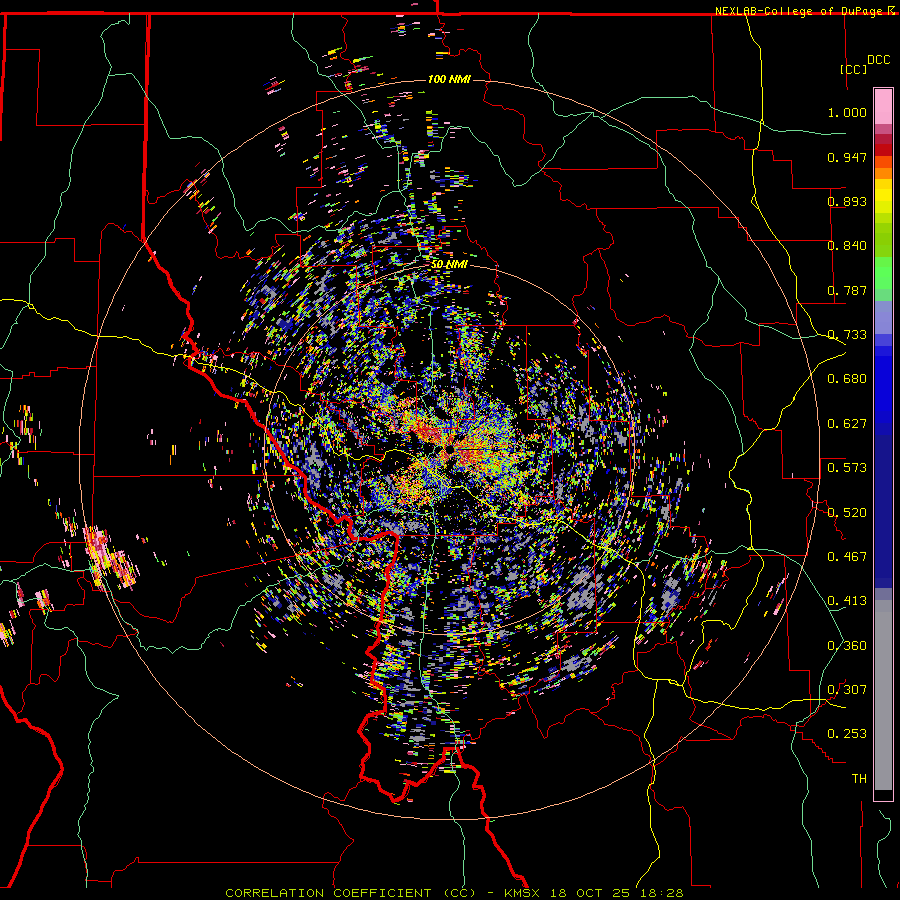The image size is (900, 900).
Task: Select the 0.893 legend value
Action: click(847, 201)
